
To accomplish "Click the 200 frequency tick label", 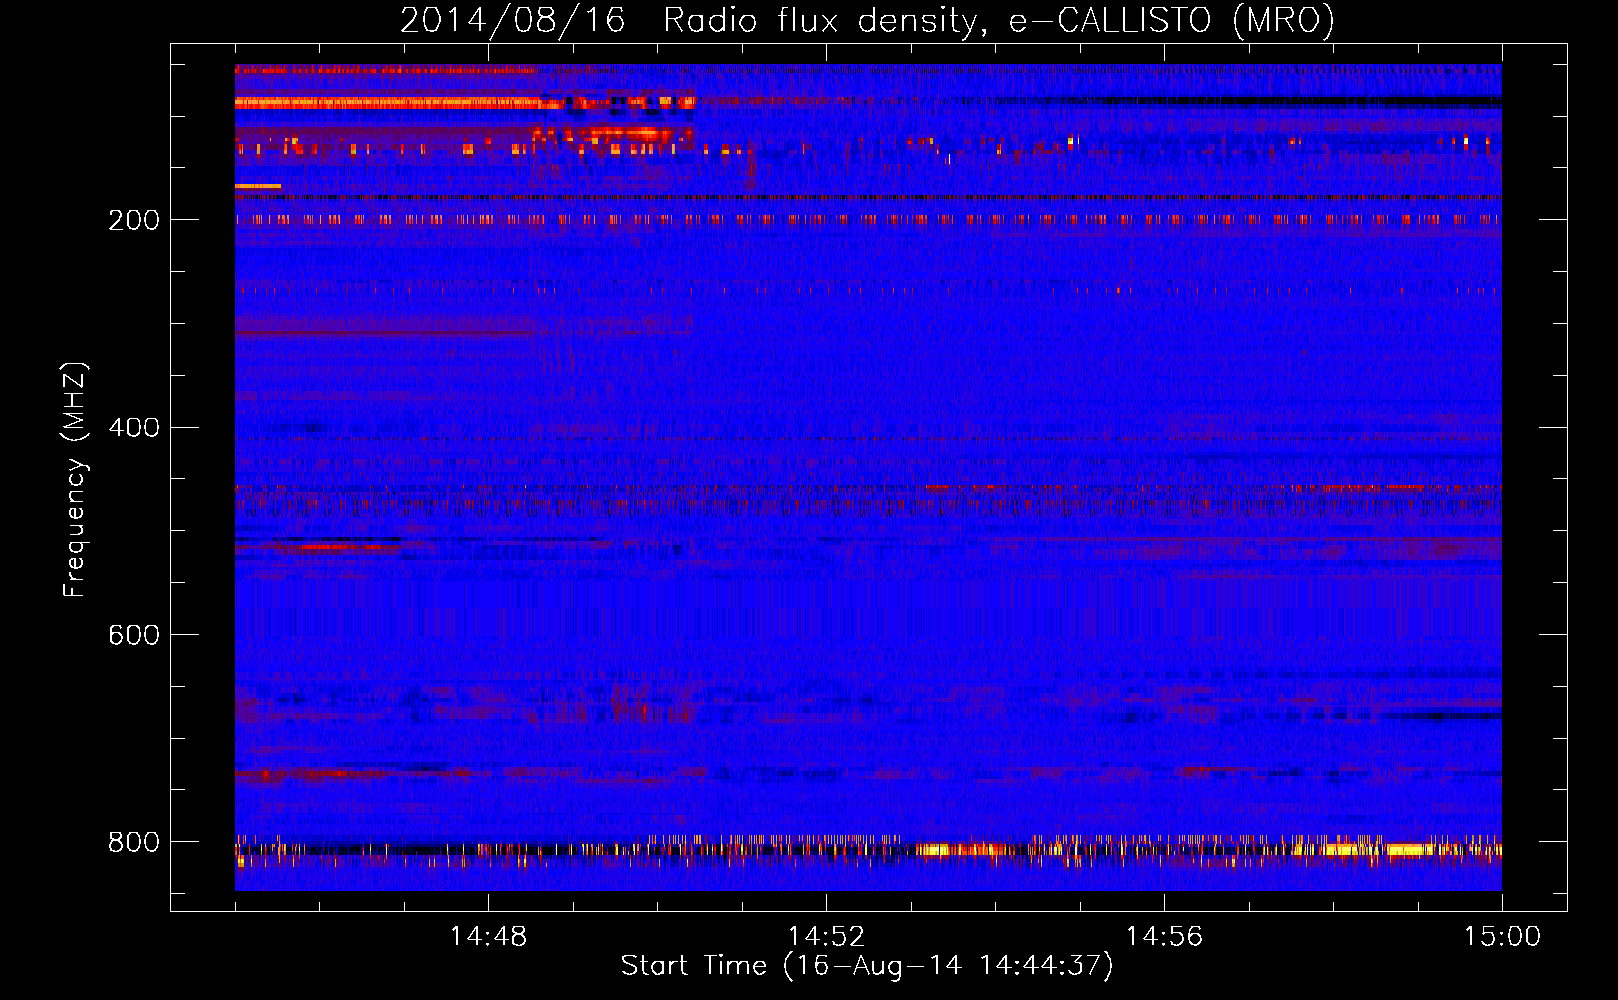I will coord(133,220).
